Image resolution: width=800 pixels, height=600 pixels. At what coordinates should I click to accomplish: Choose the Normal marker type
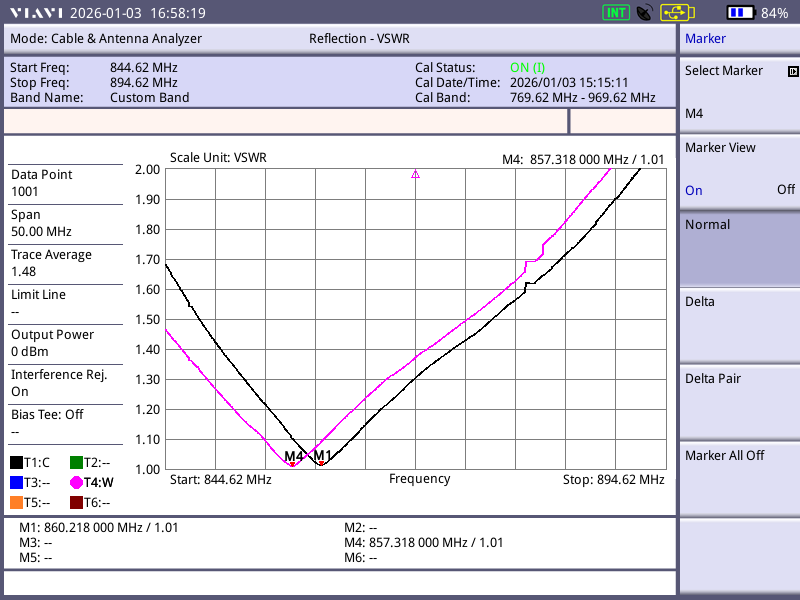739,248
